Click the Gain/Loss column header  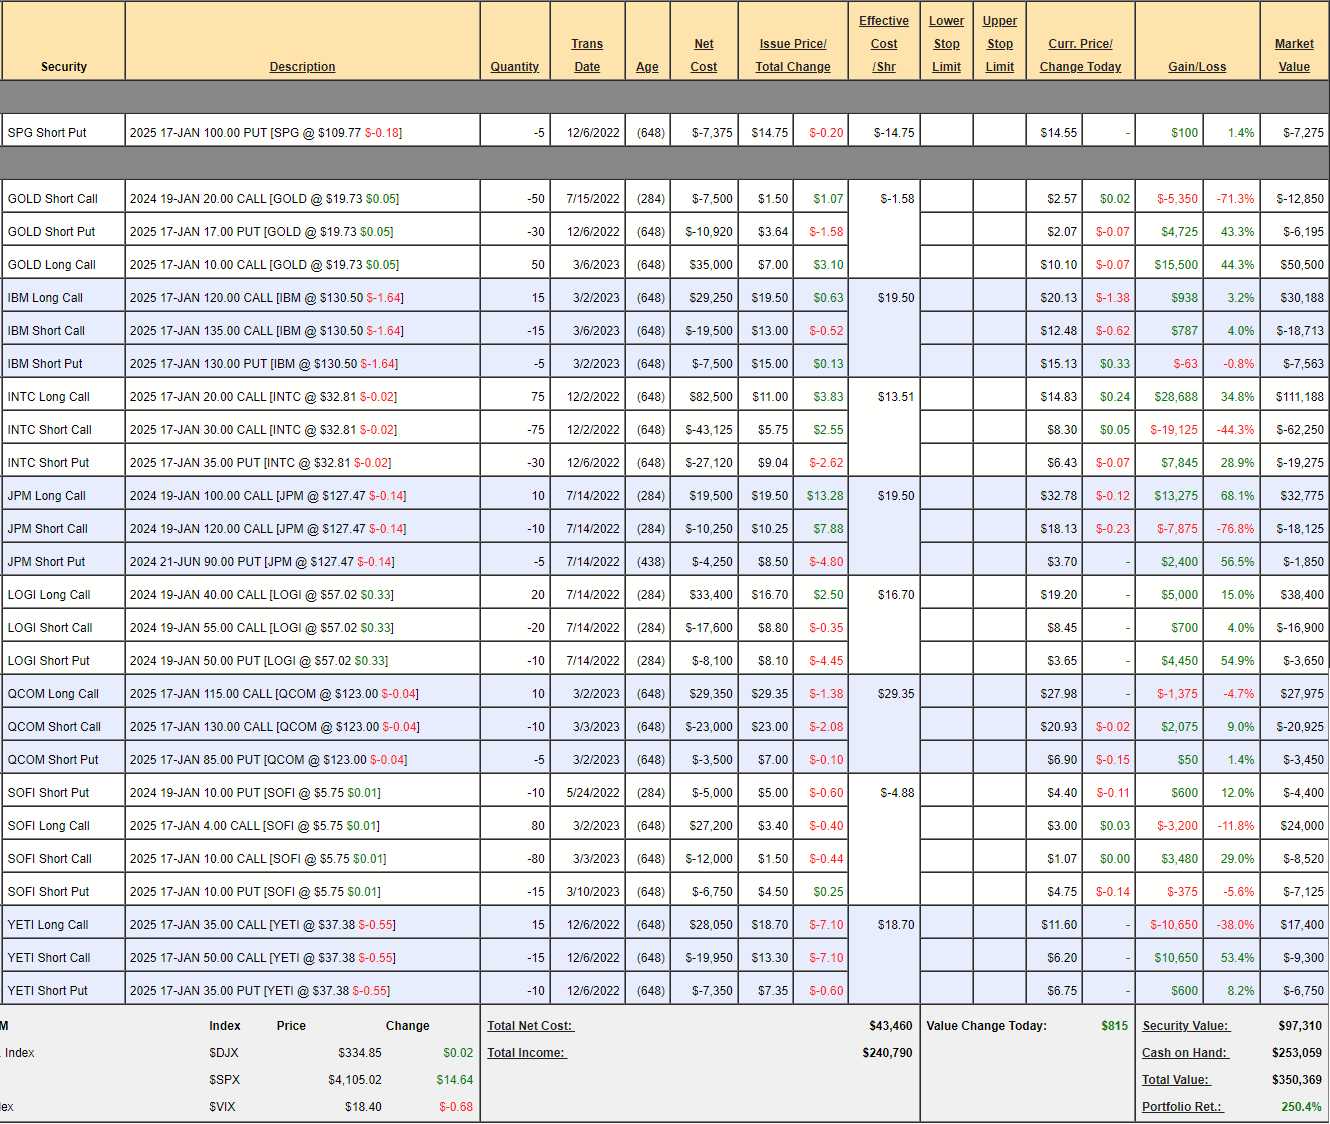pyautogui.click(x=1196, y=67)
